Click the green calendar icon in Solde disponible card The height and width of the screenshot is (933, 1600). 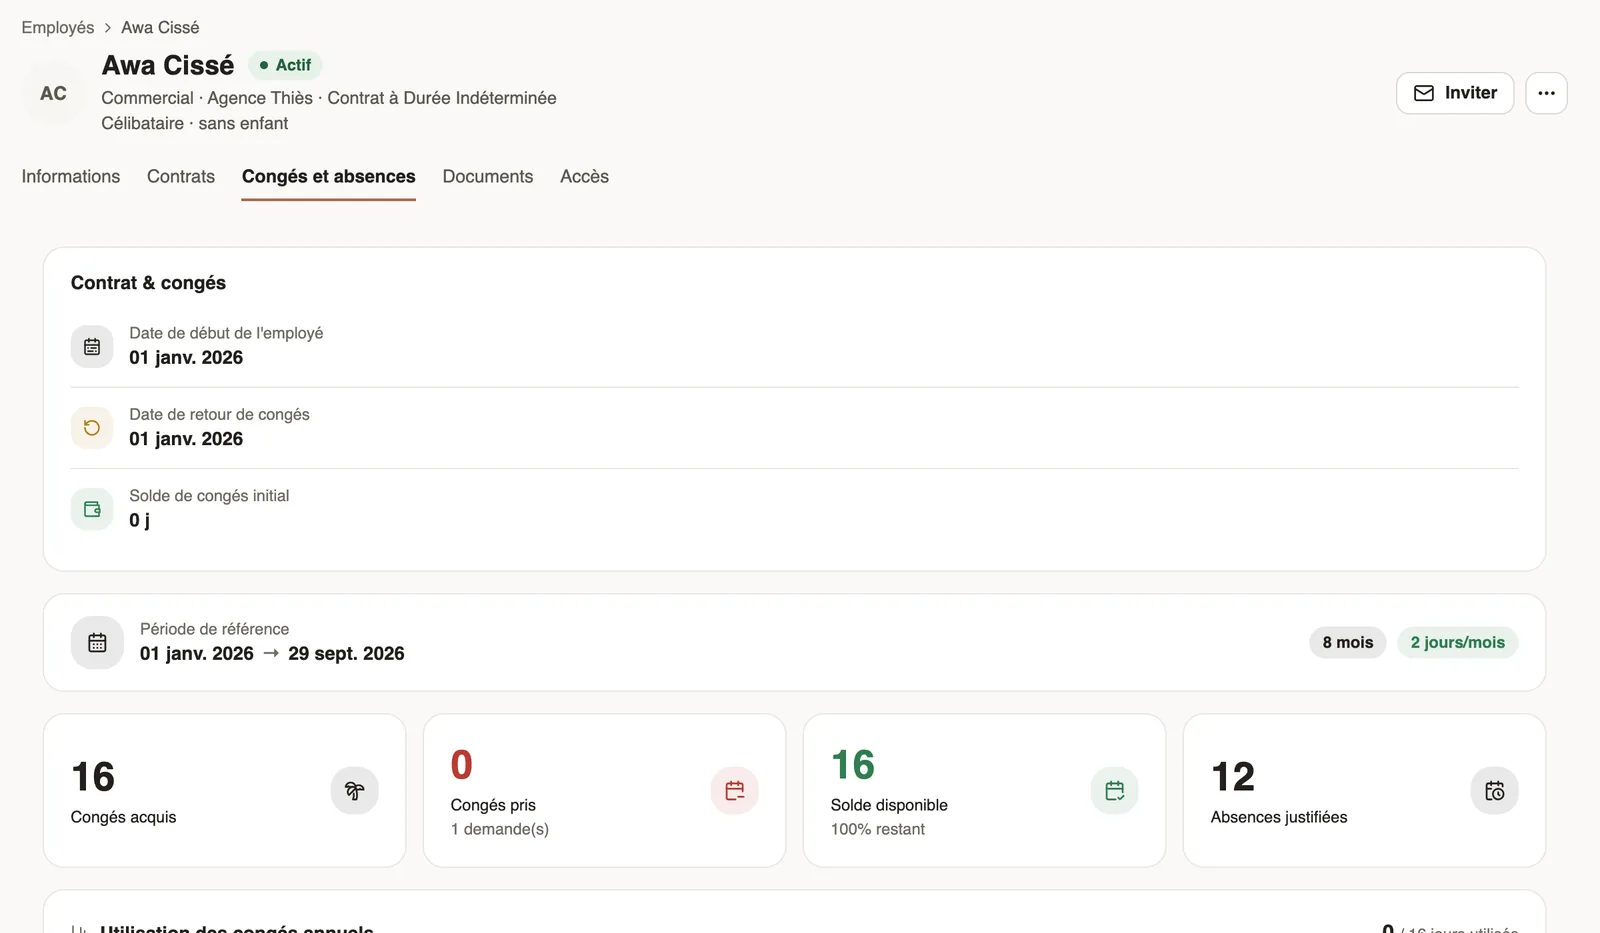pos(1114,791)
